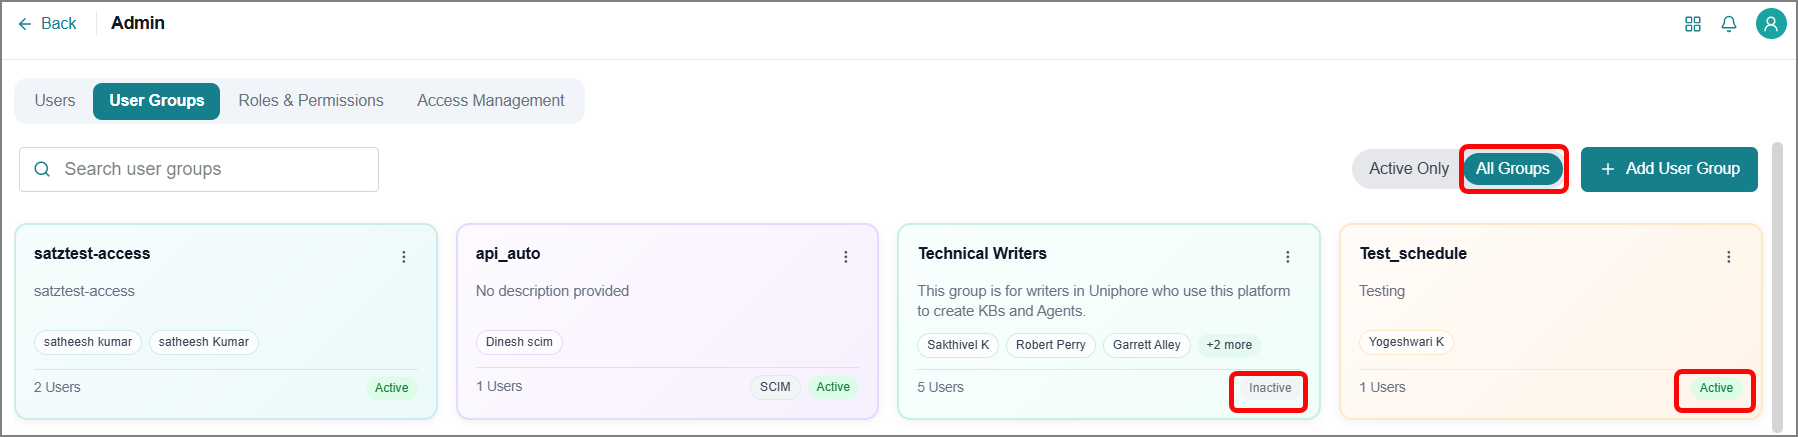Open the Technical Writers card options menu

(1288, 257)
